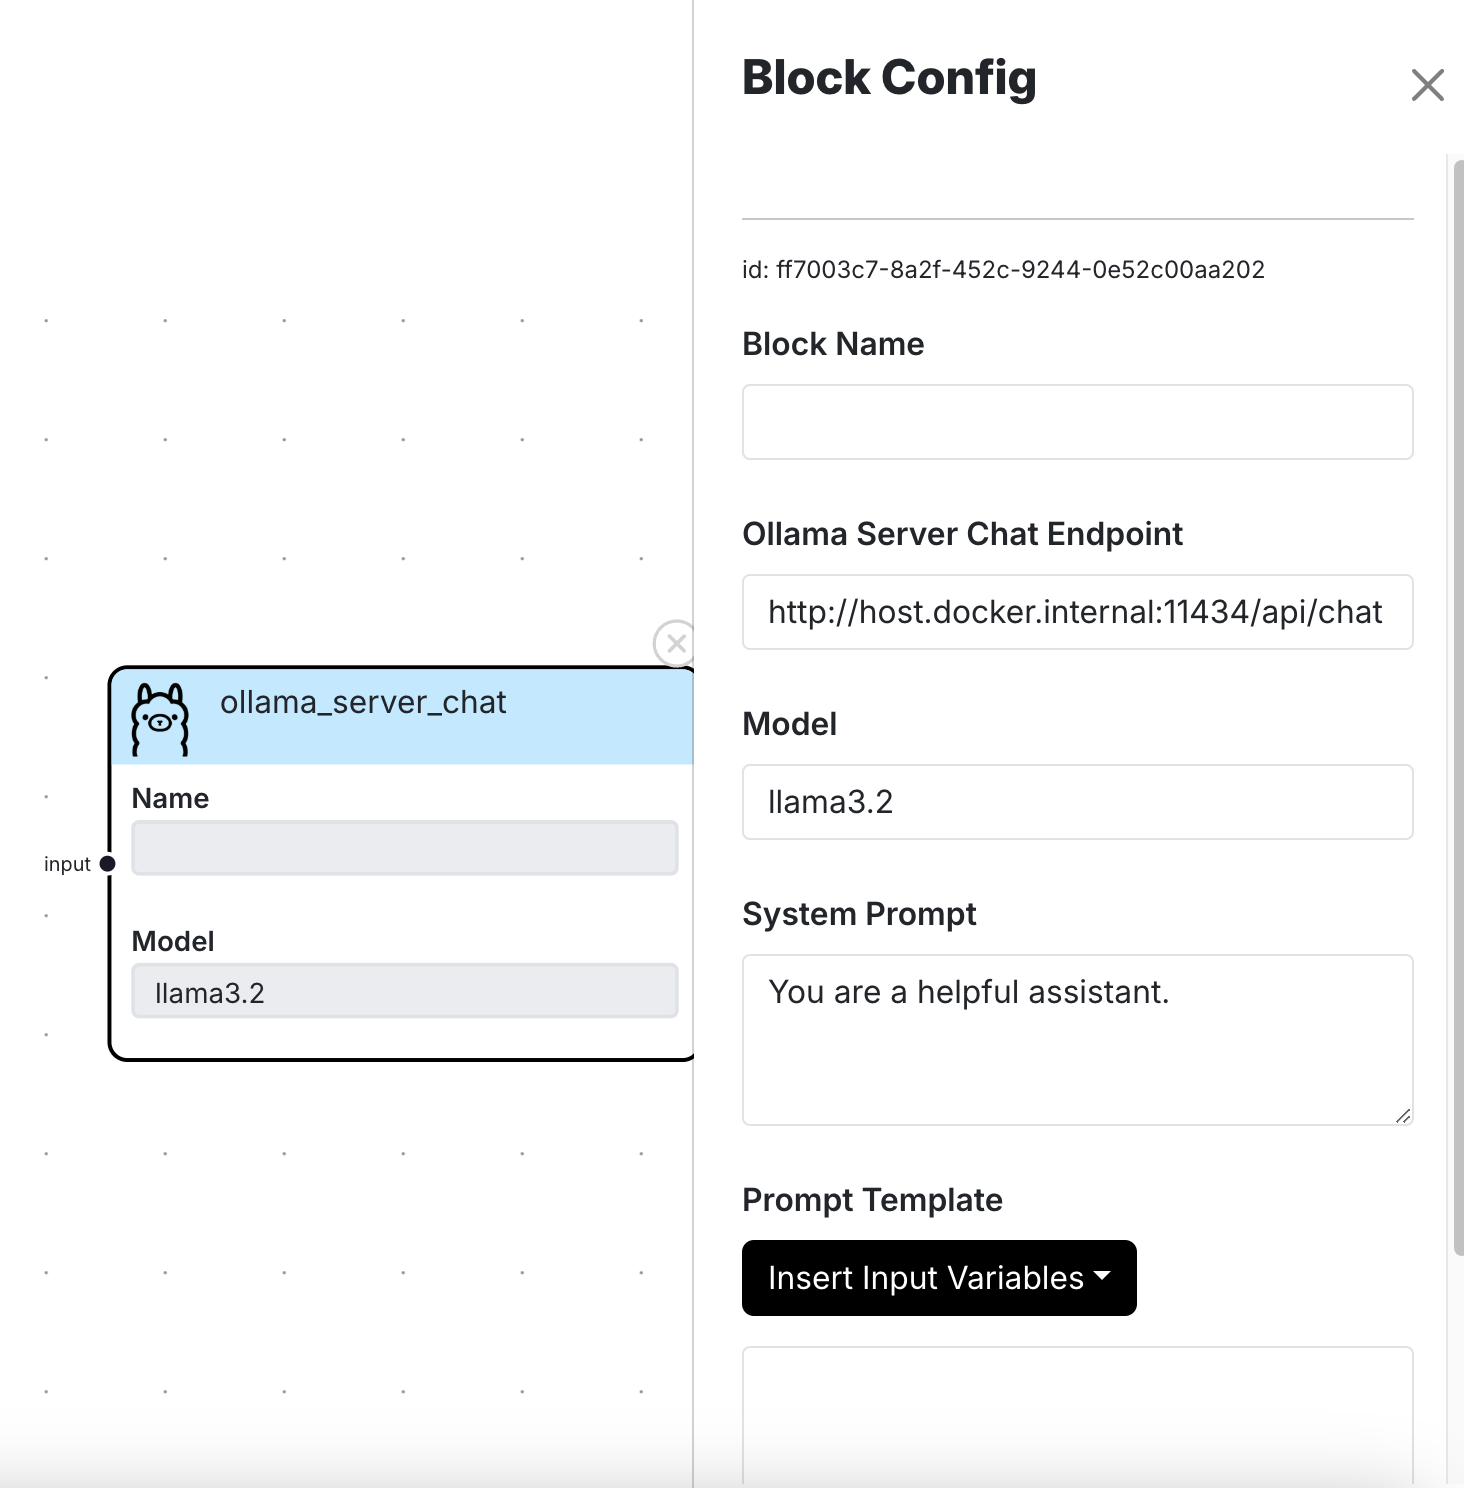
Task: Click the Model field in Block Config
Action: [1077, 802]
